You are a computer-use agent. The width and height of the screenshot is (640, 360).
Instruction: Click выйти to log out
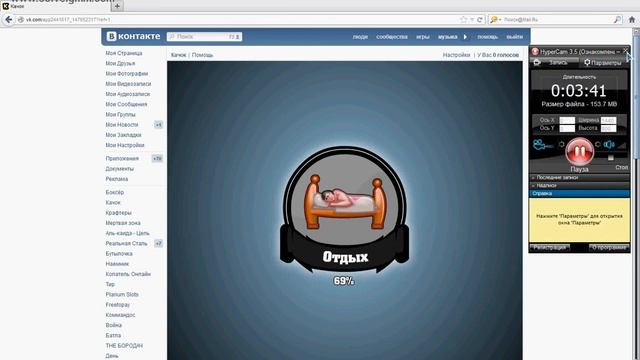coord(515,37)
